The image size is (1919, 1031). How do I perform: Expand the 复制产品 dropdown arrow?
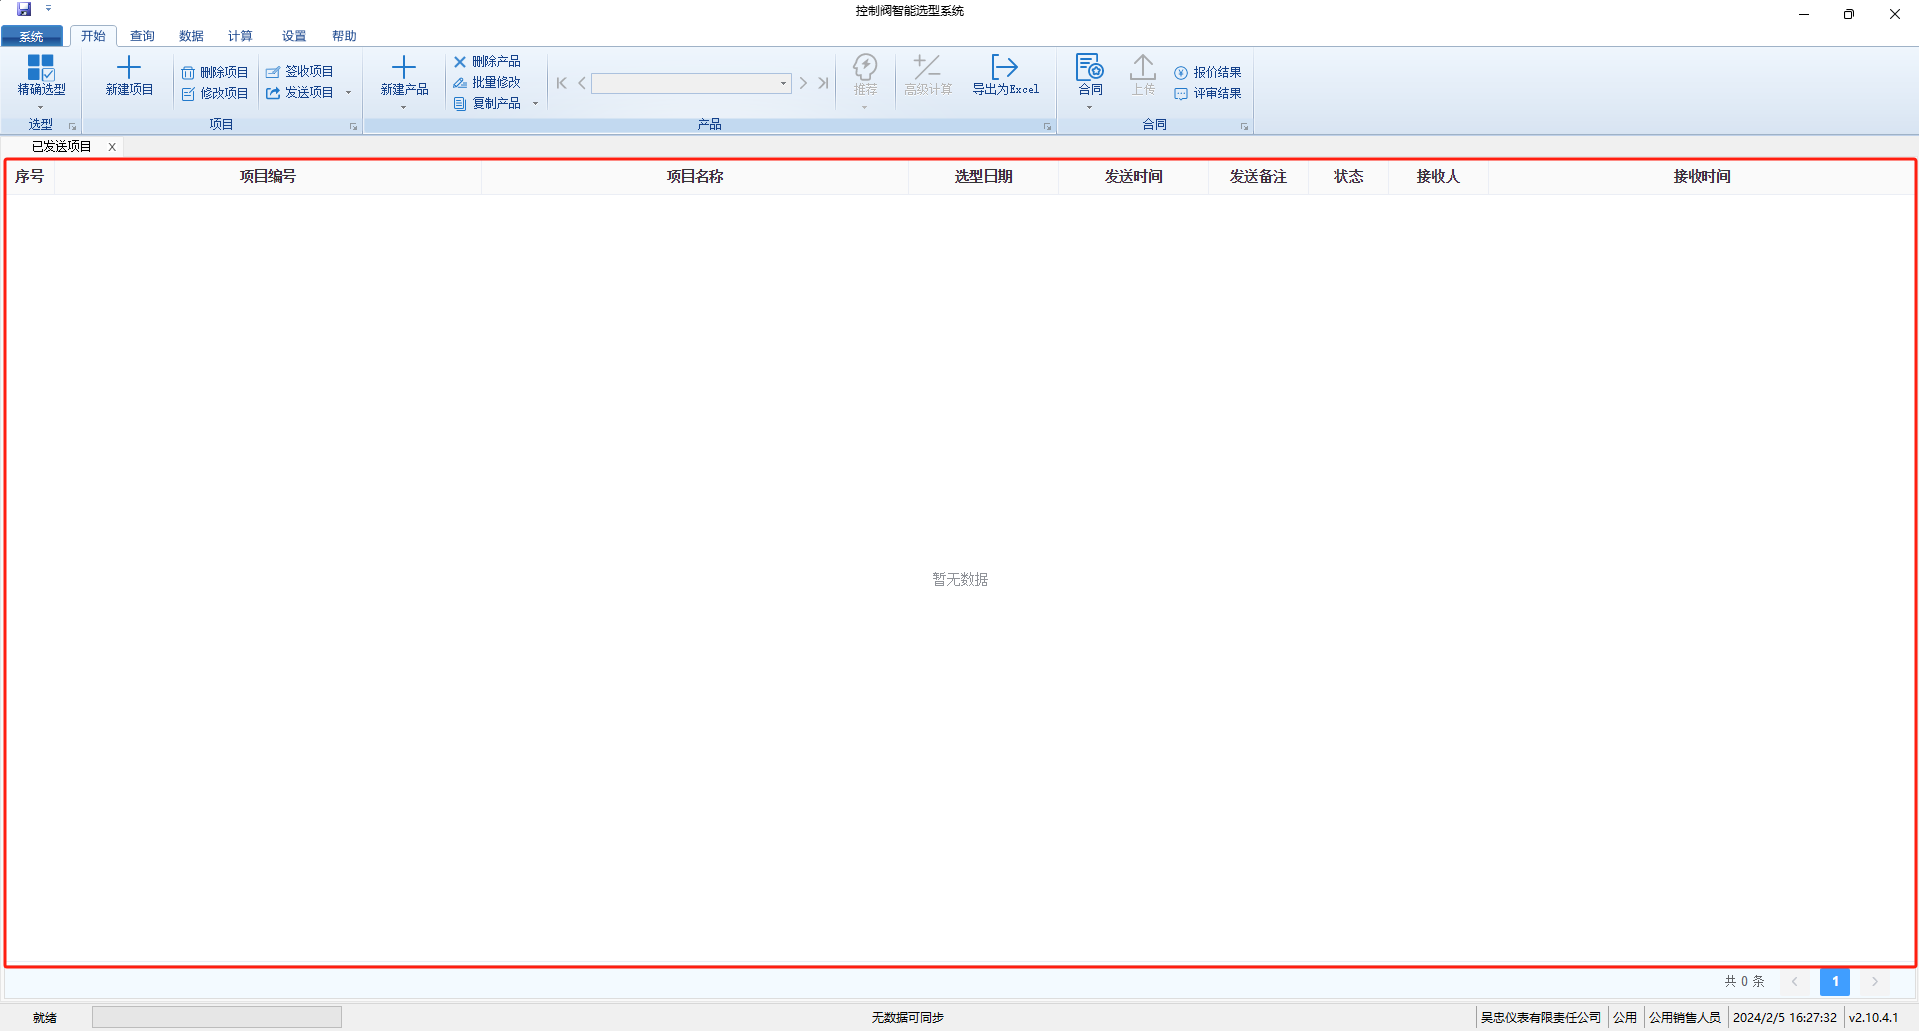click(535, 104)
